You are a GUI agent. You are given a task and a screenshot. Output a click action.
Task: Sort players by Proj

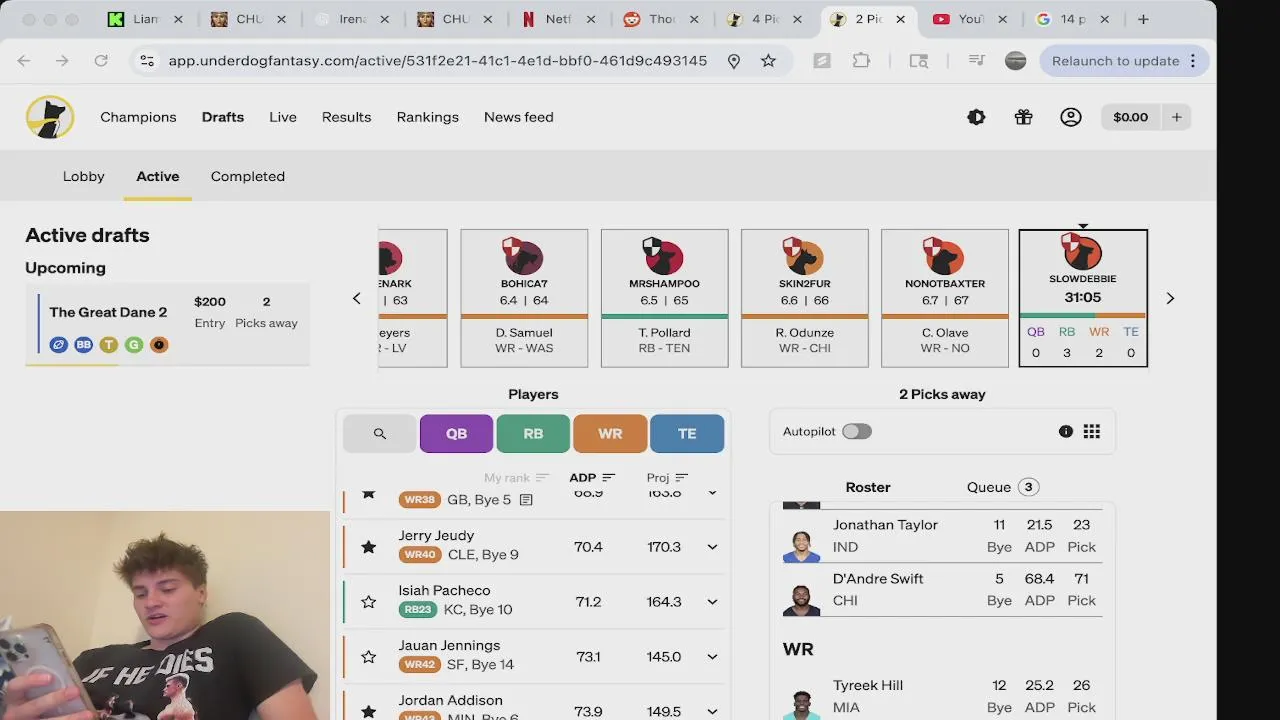tap(667, 478)
